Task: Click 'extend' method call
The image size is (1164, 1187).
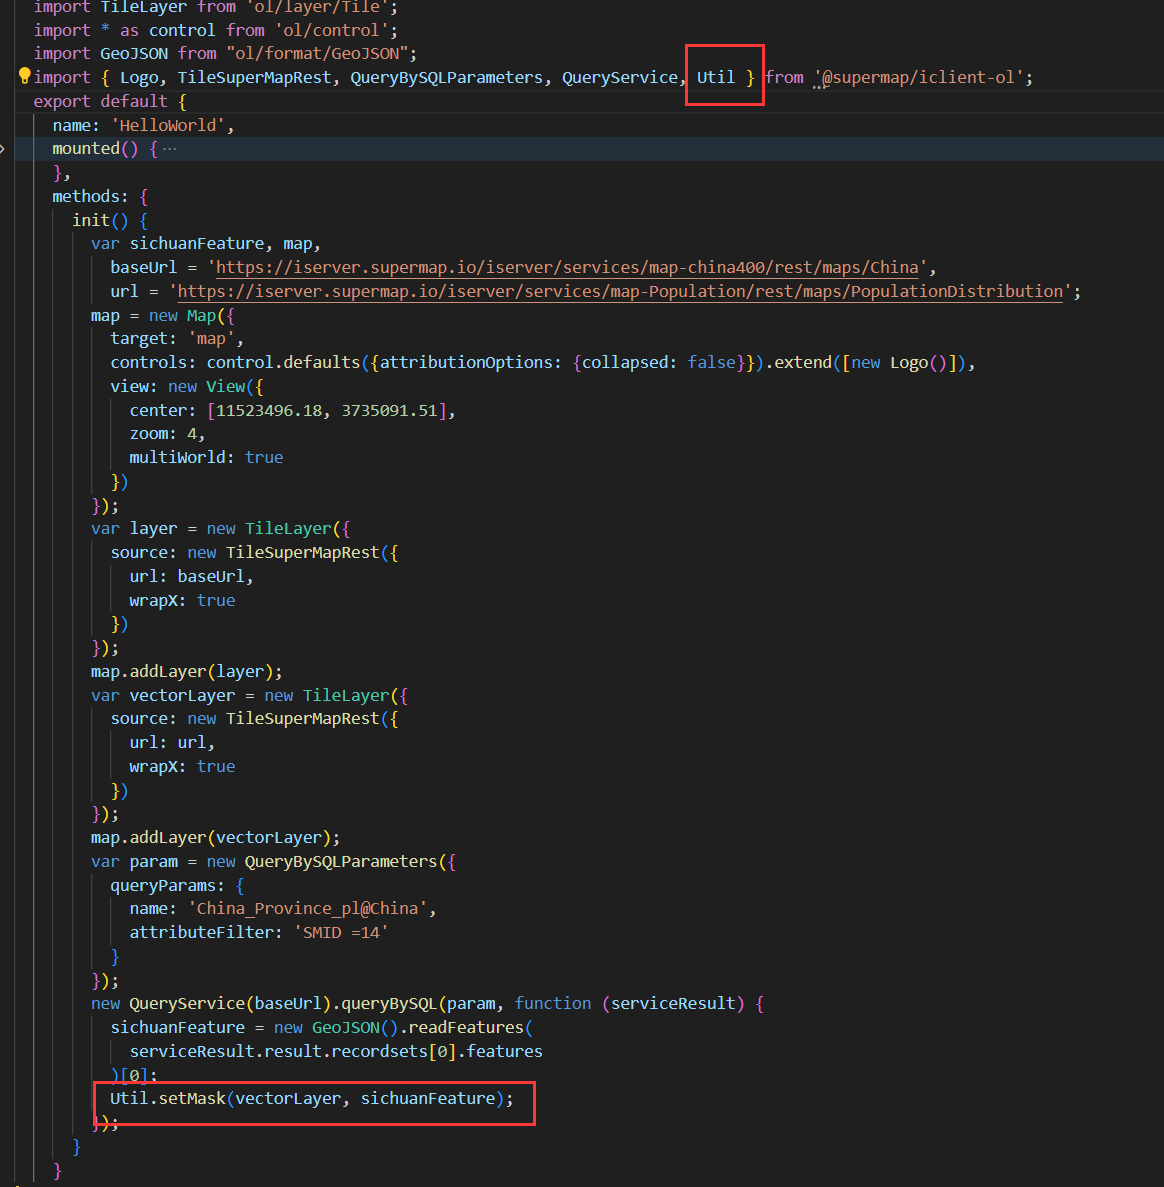Action: point(803,363)
